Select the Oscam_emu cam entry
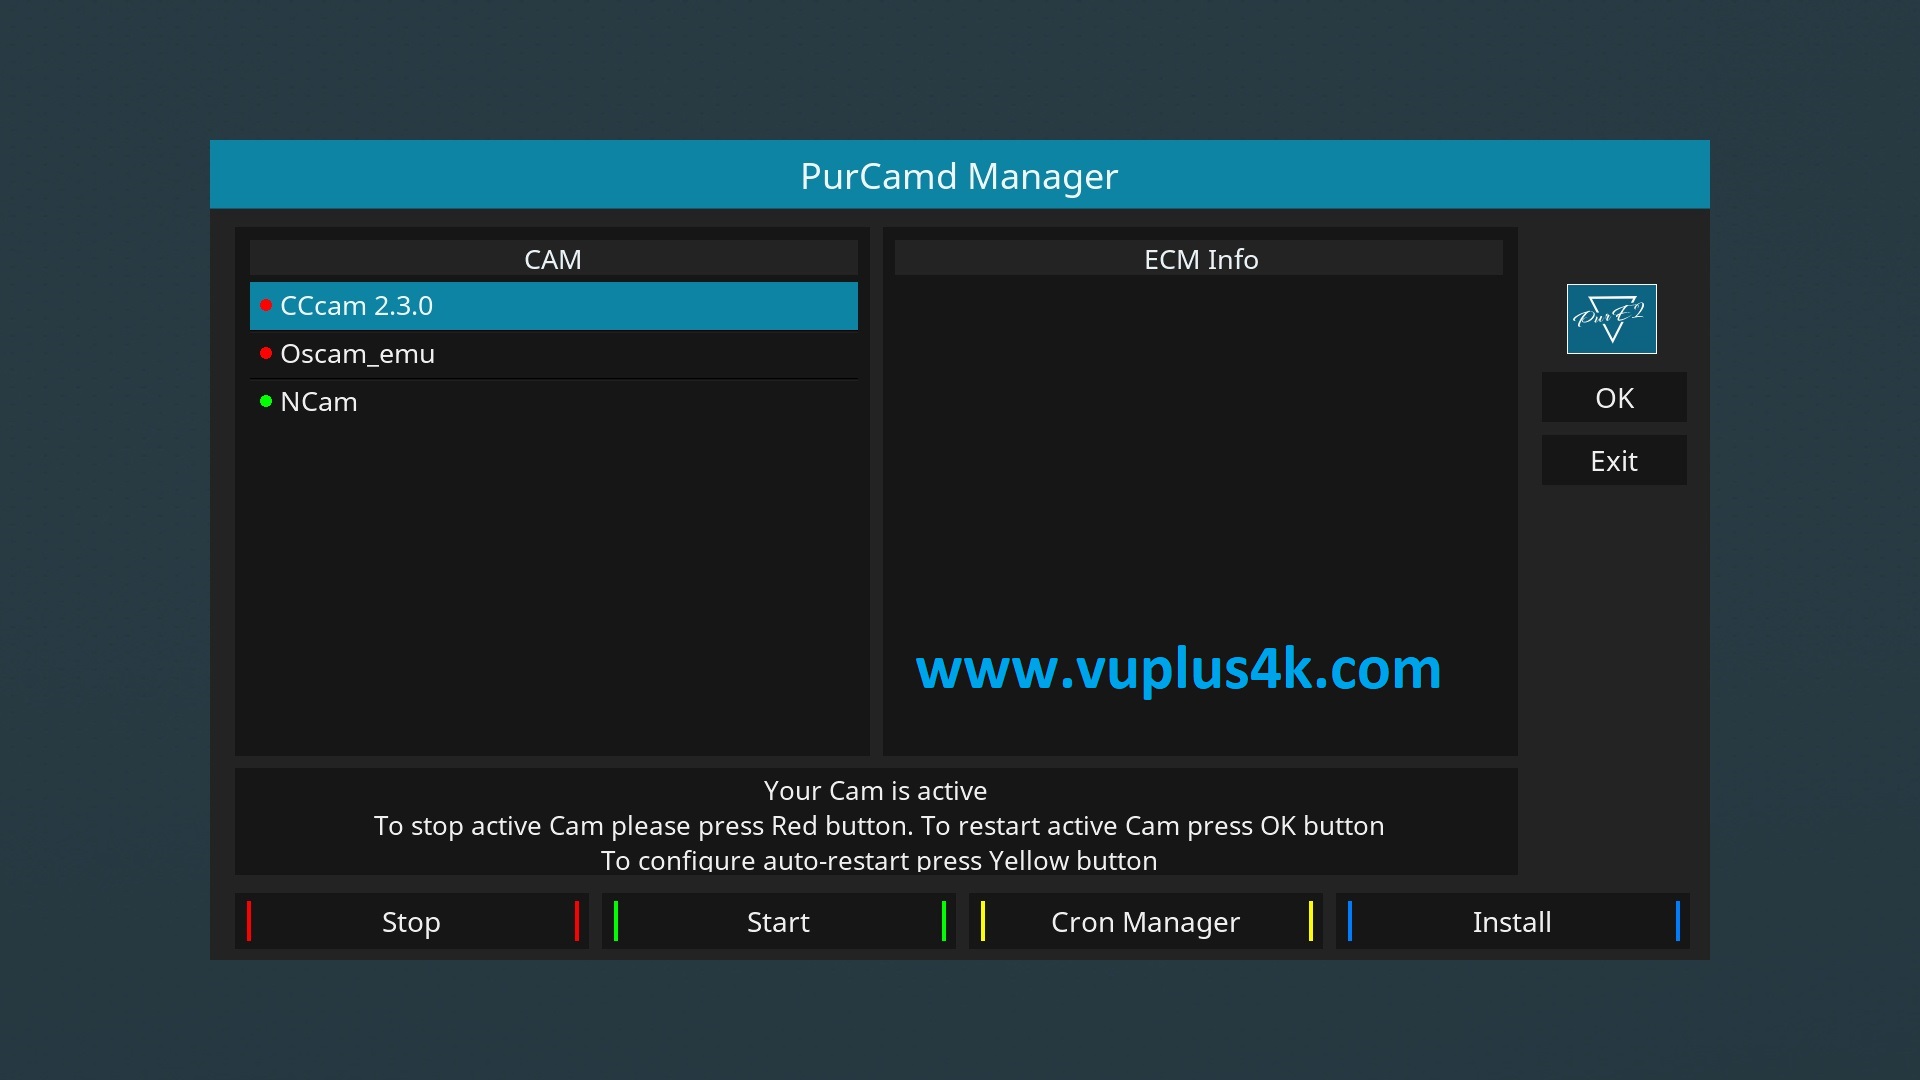Viewport: 1920px width, 1080px height. click(x=554, y=354)
